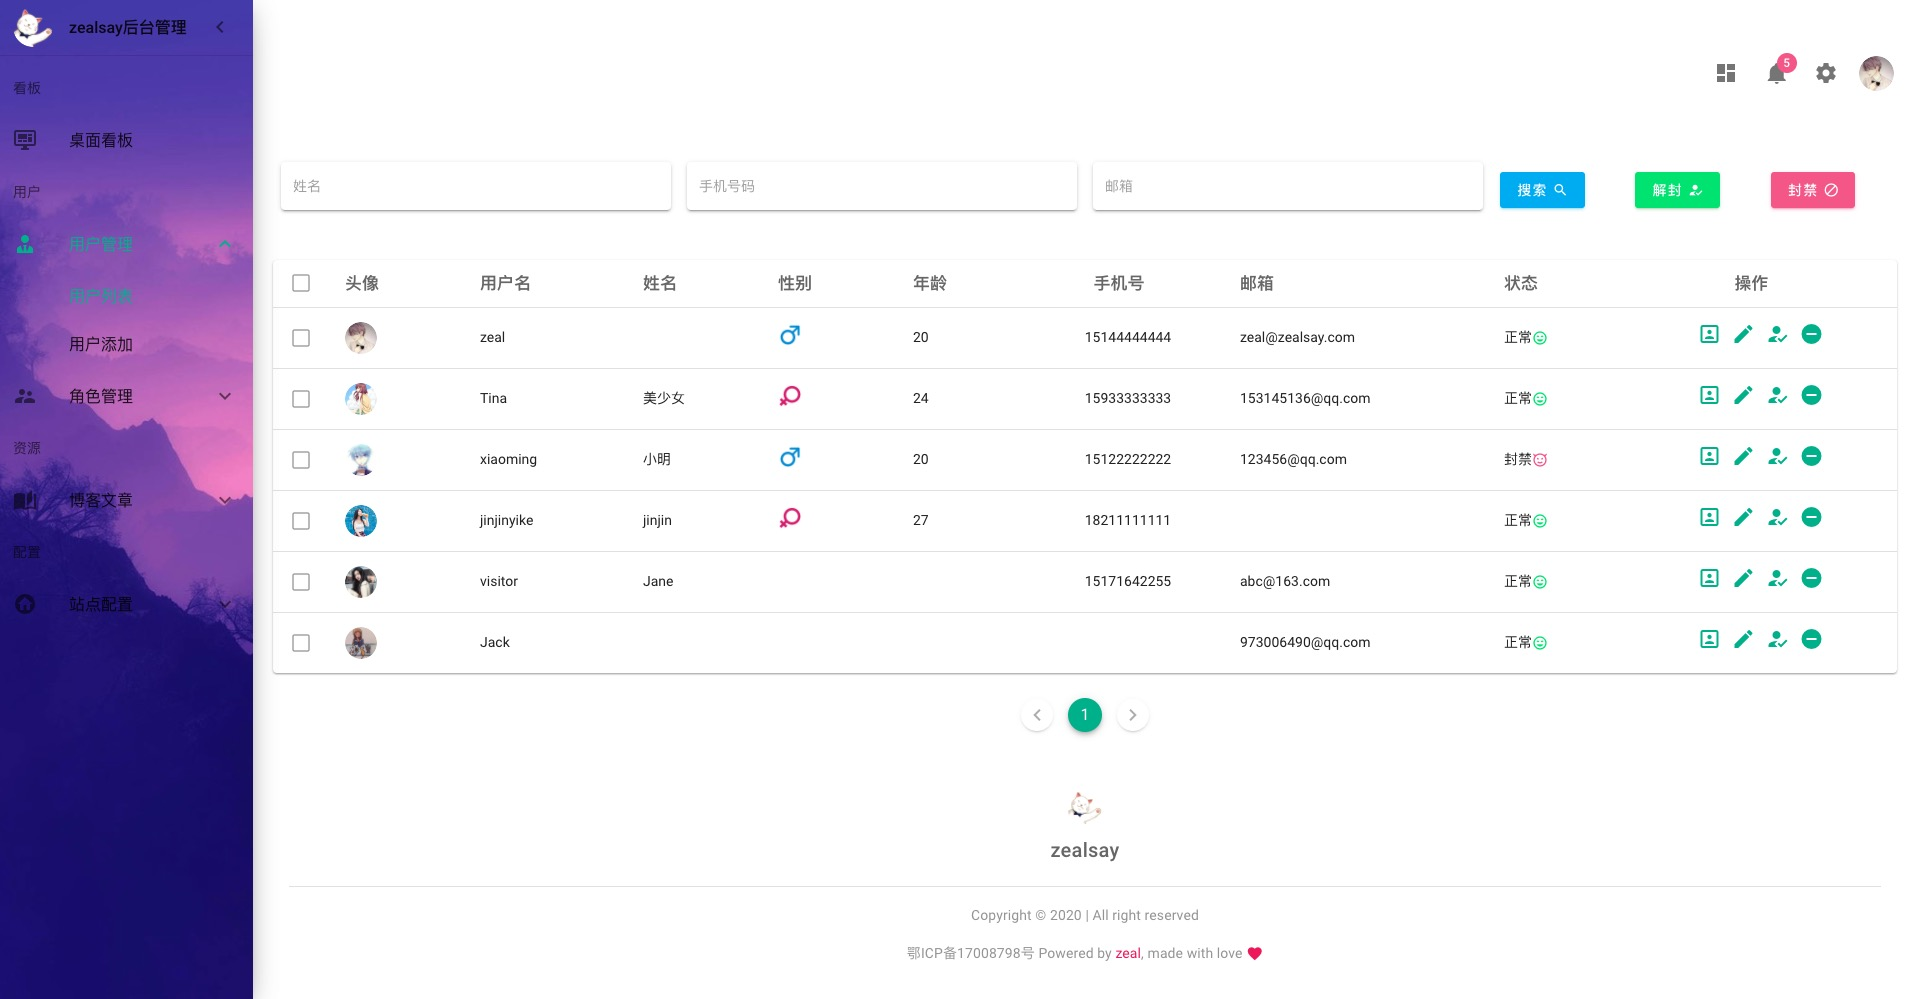Check the row checkbox for zeal
The height and width of the screenshot is (999, 1916).
click(301, 338)
